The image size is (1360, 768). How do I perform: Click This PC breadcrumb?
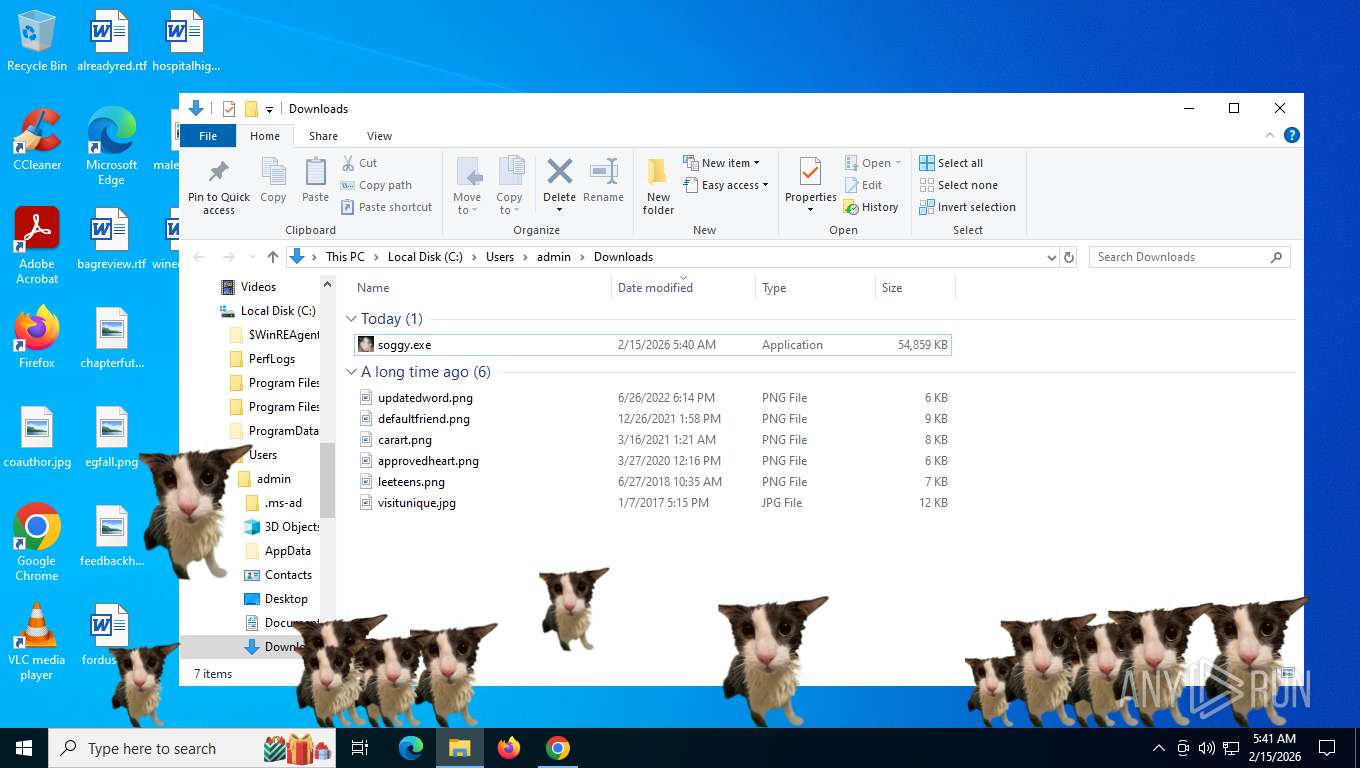[x=345, y=257]
